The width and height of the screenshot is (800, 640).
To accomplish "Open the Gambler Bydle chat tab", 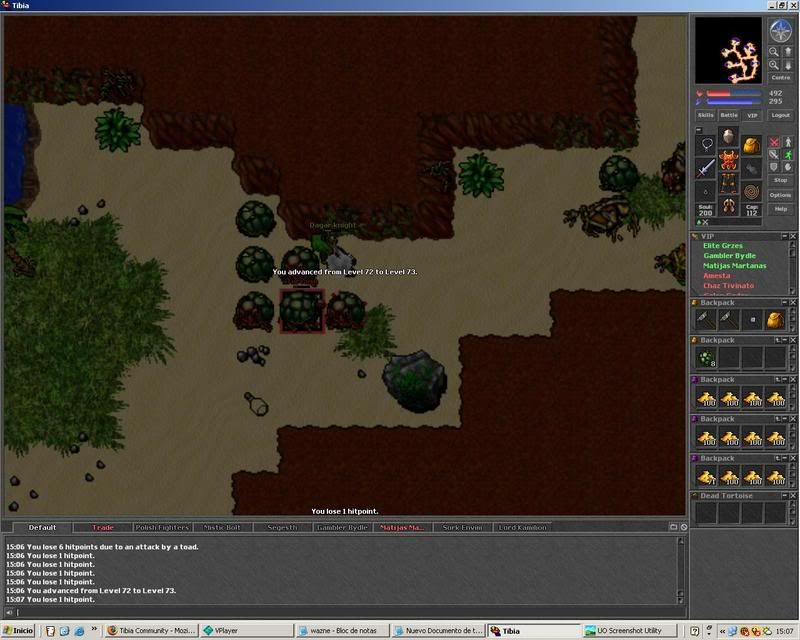I will coord(342,528).
